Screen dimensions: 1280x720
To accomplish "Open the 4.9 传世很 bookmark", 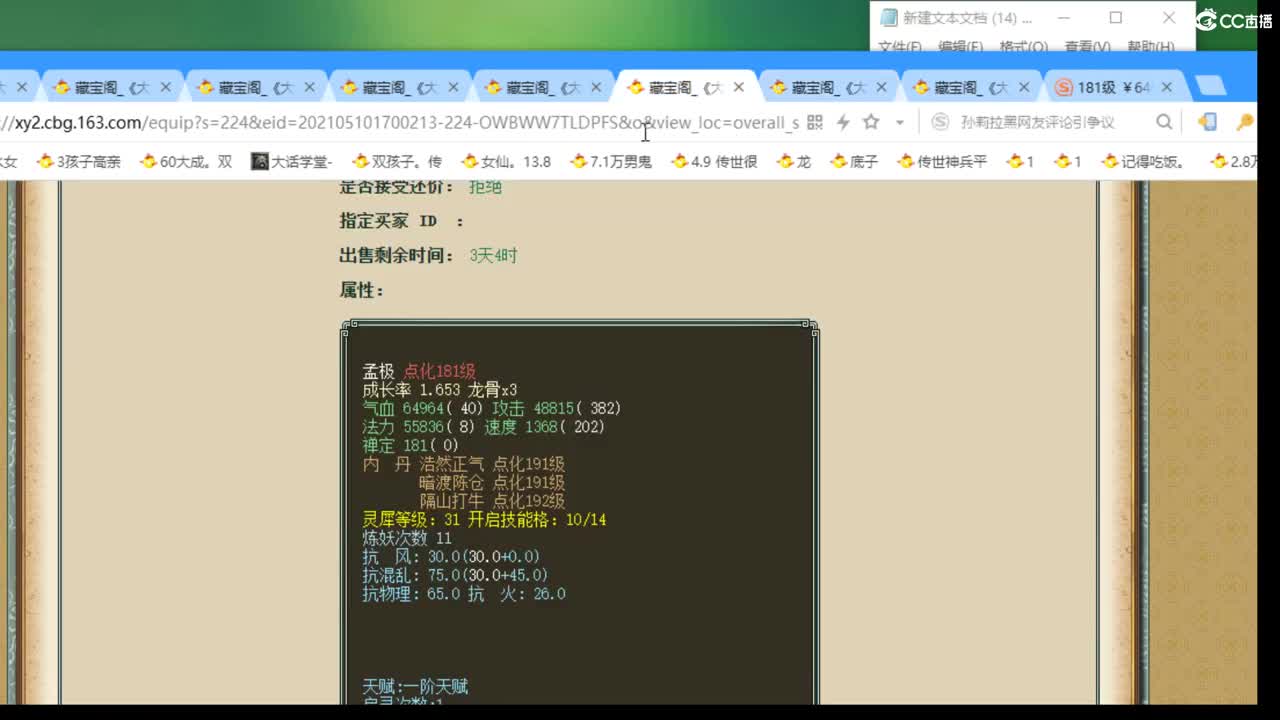I will coord(713,161).
